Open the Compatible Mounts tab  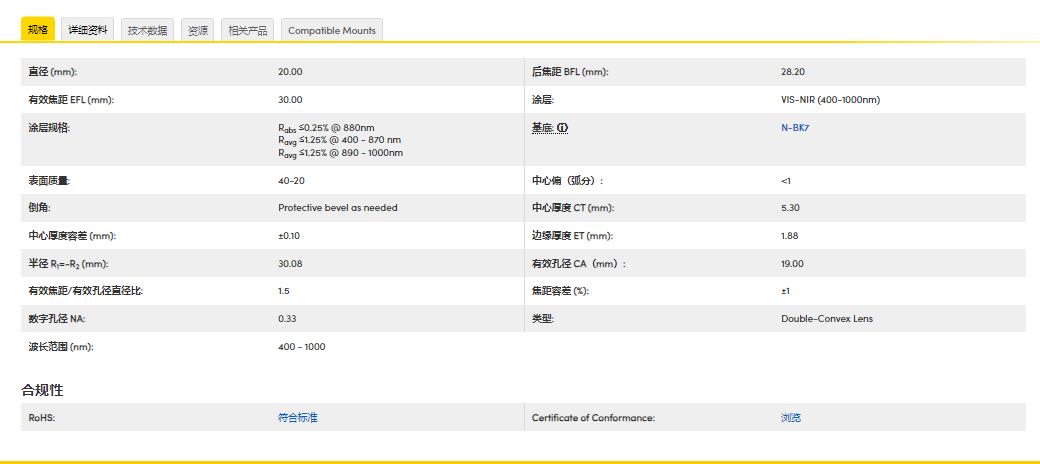[332, 30]
